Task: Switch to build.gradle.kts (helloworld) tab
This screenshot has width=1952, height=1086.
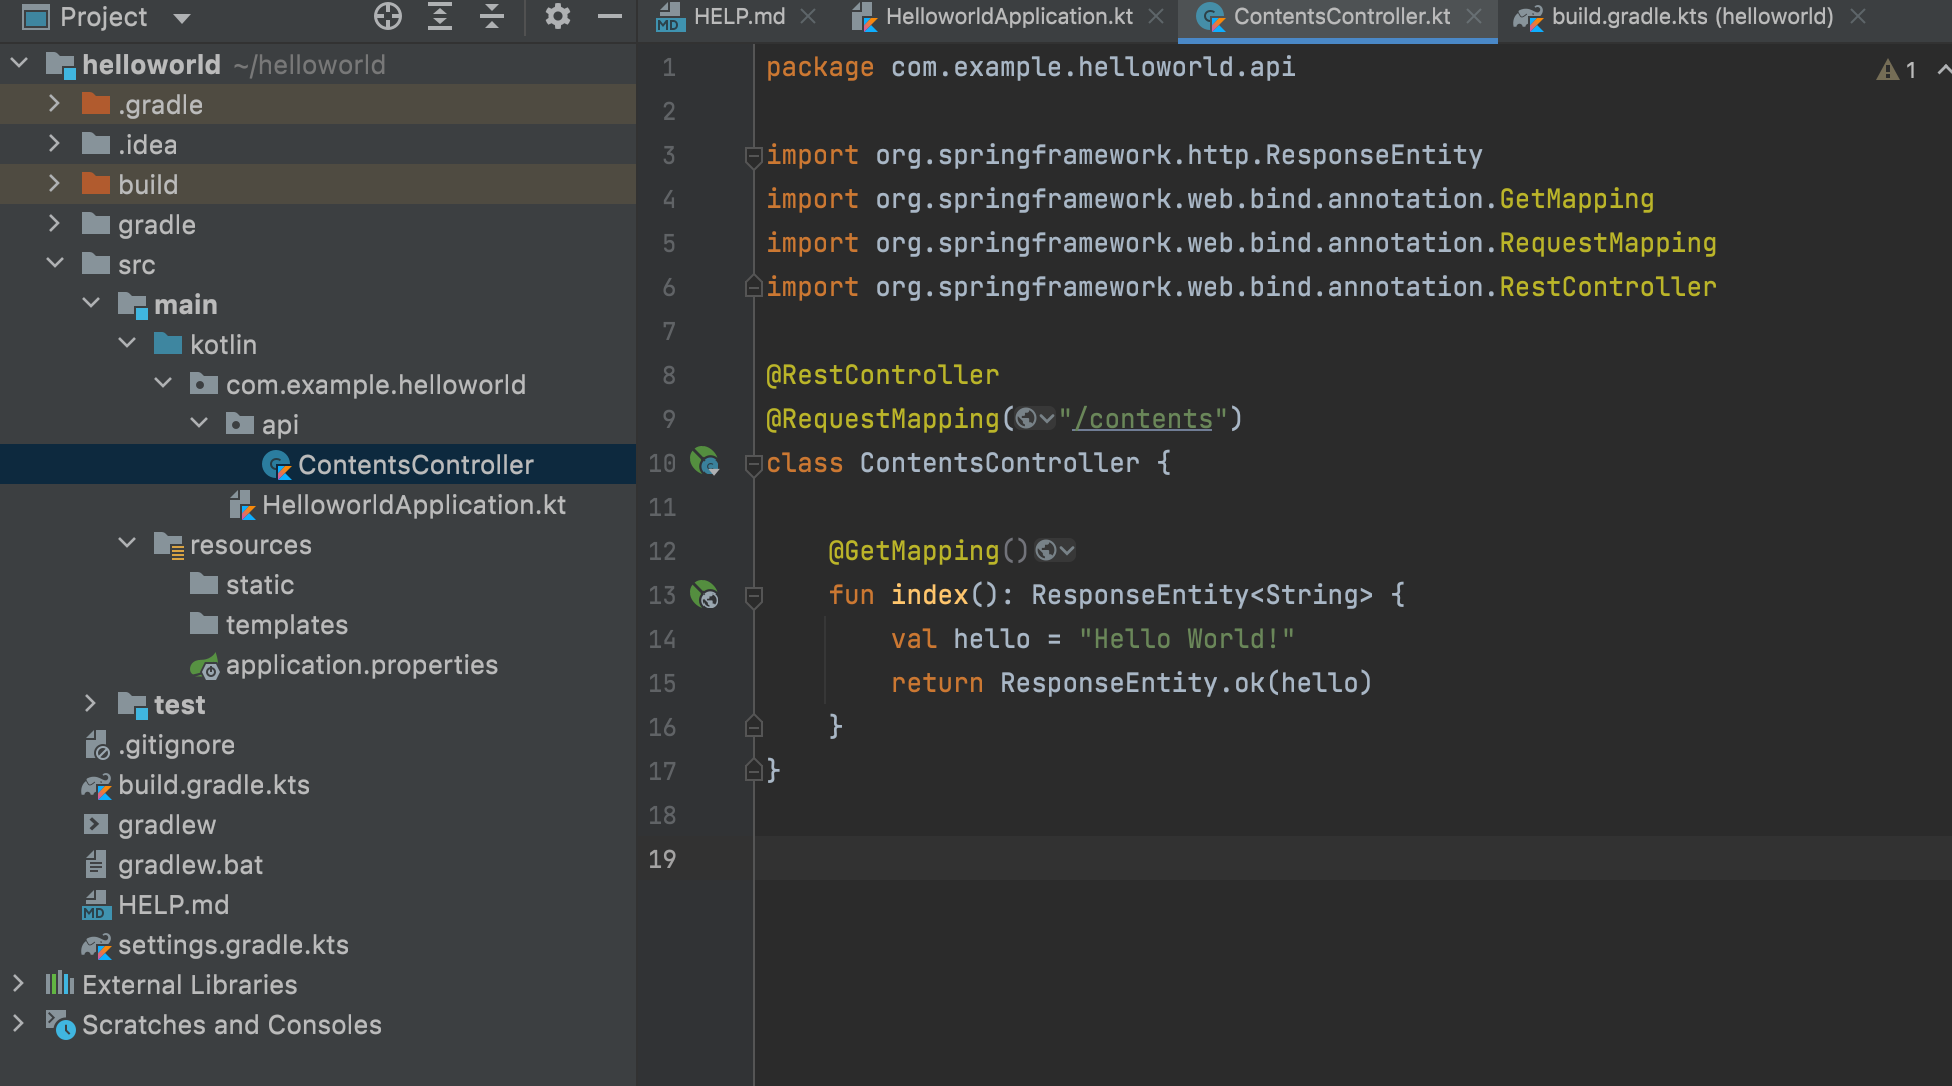Action: coord(1691,17)
